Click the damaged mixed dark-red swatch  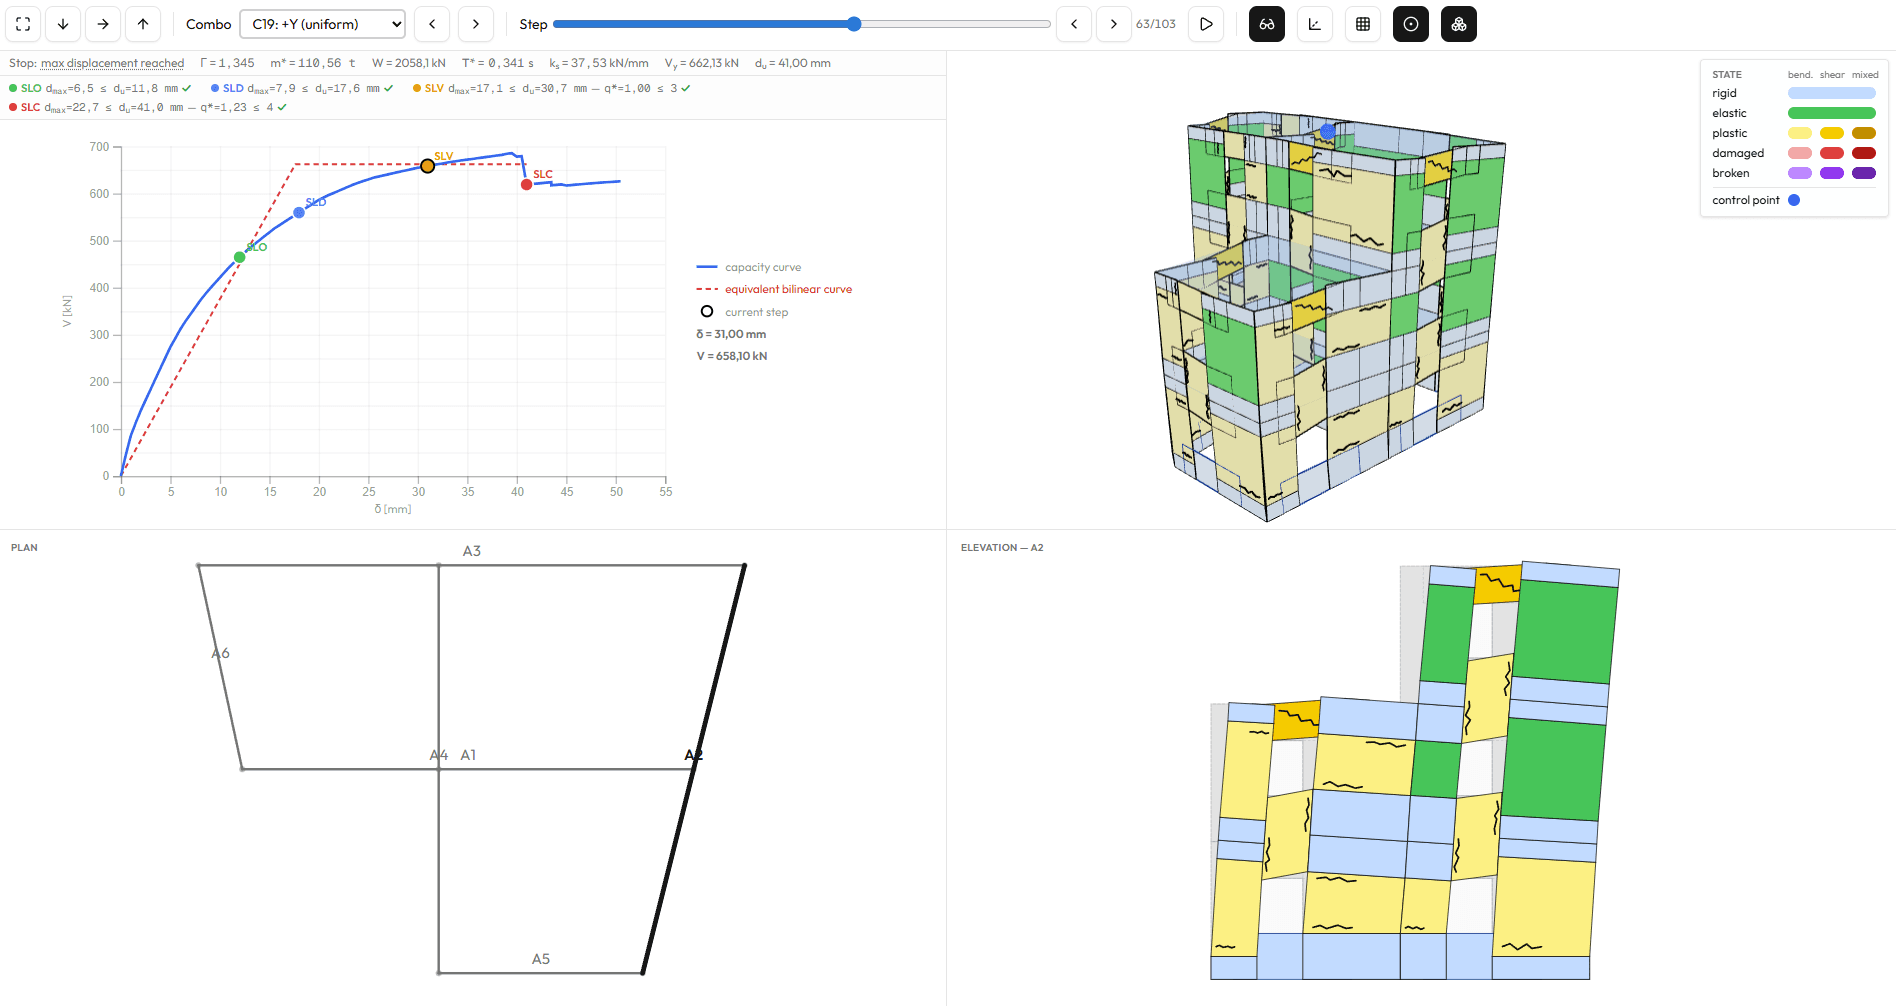1864,153
